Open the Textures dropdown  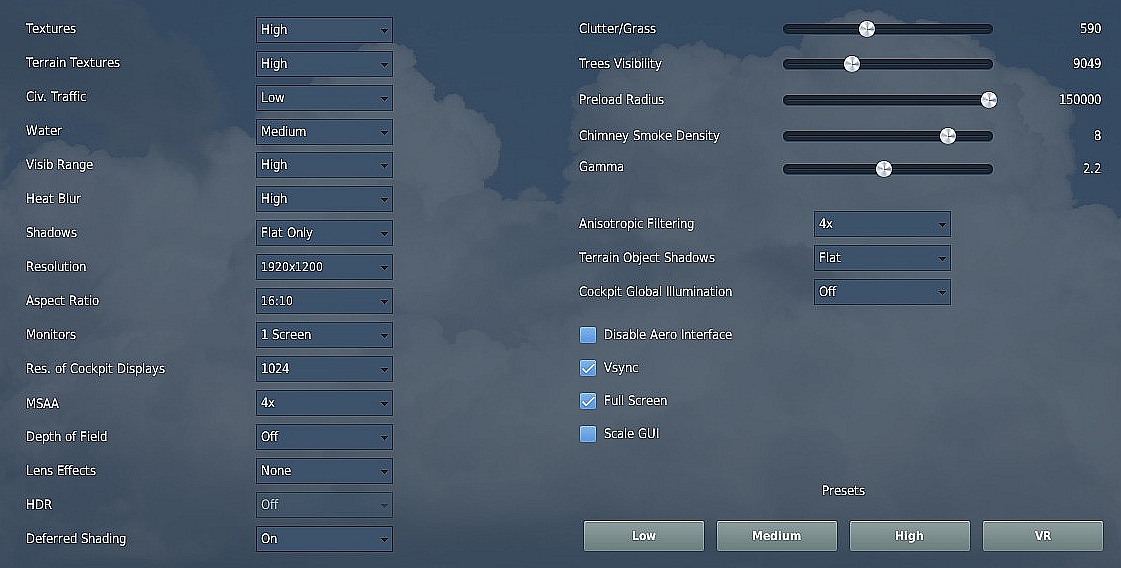coord(324,29)
